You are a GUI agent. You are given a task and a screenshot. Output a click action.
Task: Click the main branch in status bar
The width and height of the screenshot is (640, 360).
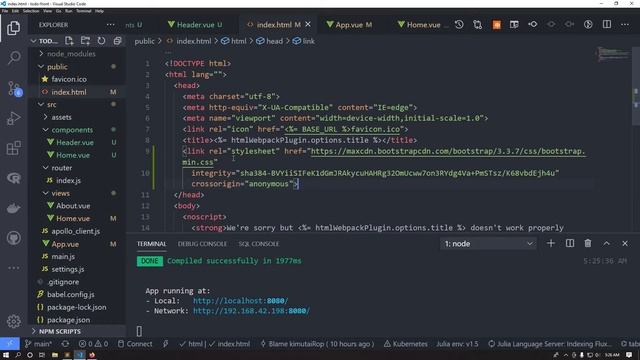[38, 344]
